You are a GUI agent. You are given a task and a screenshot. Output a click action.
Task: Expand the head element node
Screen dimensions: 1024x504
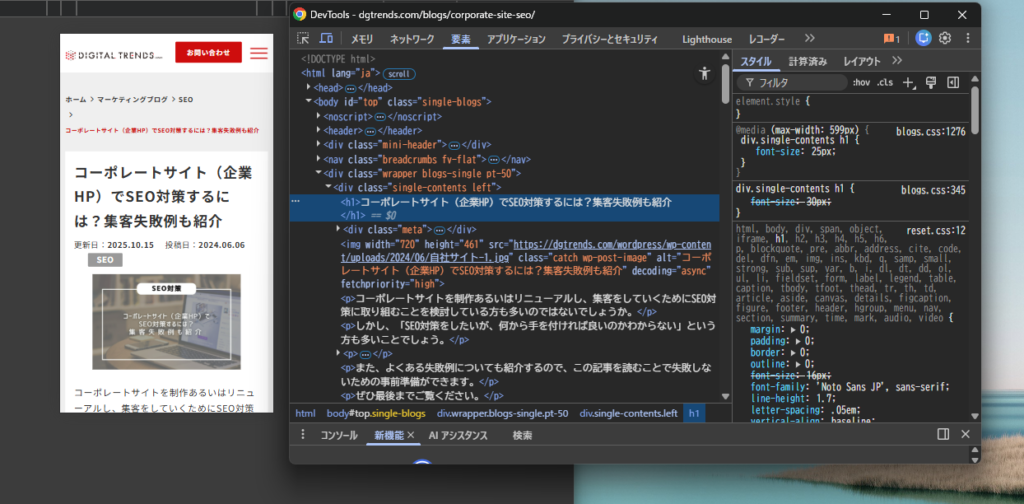309,88
